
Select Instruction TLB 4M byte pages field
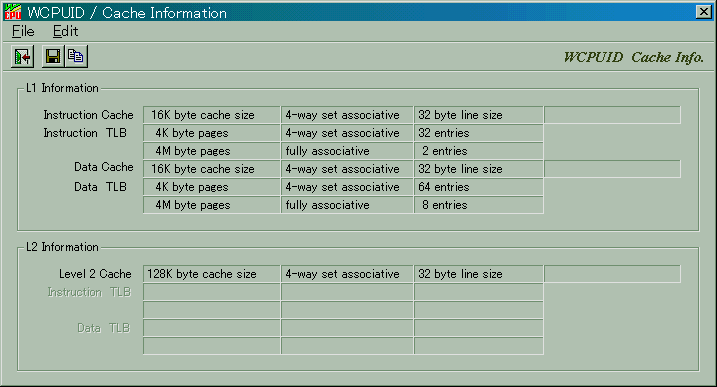click(x=212, y=151)
